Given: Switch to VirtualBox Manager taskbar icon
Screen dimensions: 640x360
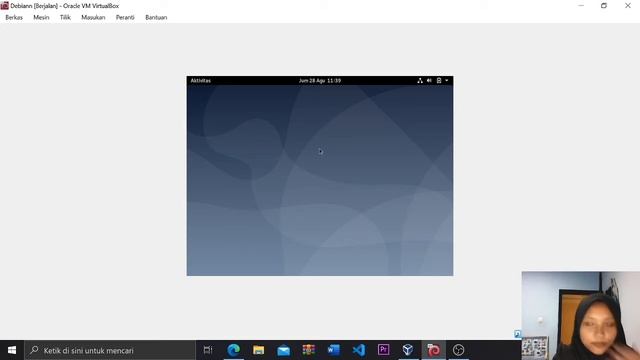Looking at the screenshot, I should point(408,350).
